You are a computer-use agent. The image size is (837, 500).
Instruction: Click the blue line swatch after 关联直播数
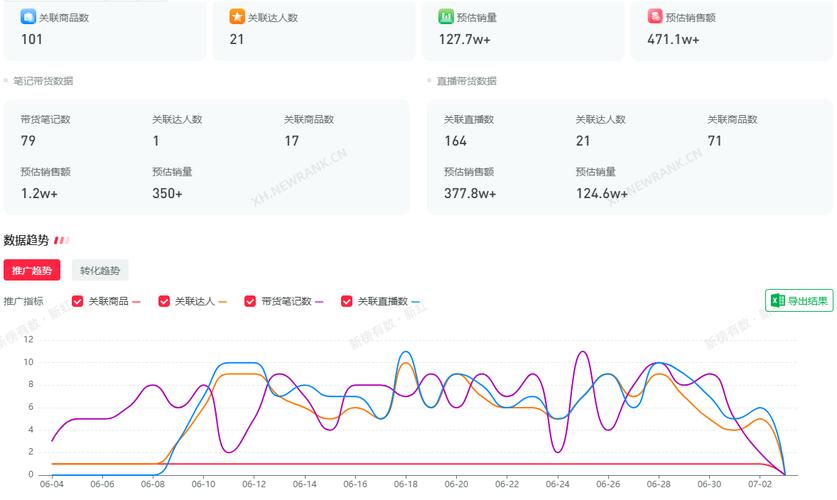pos(416,301)
